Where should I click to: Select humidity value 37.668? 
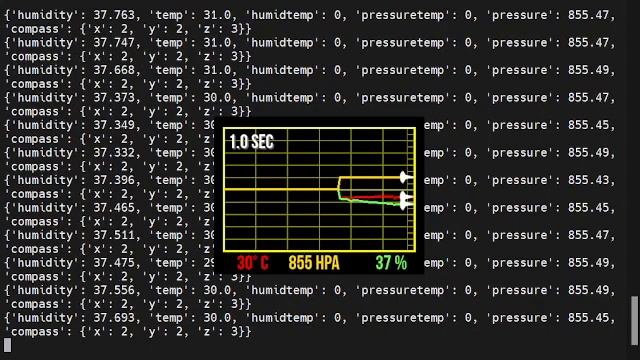click(114, 70)
